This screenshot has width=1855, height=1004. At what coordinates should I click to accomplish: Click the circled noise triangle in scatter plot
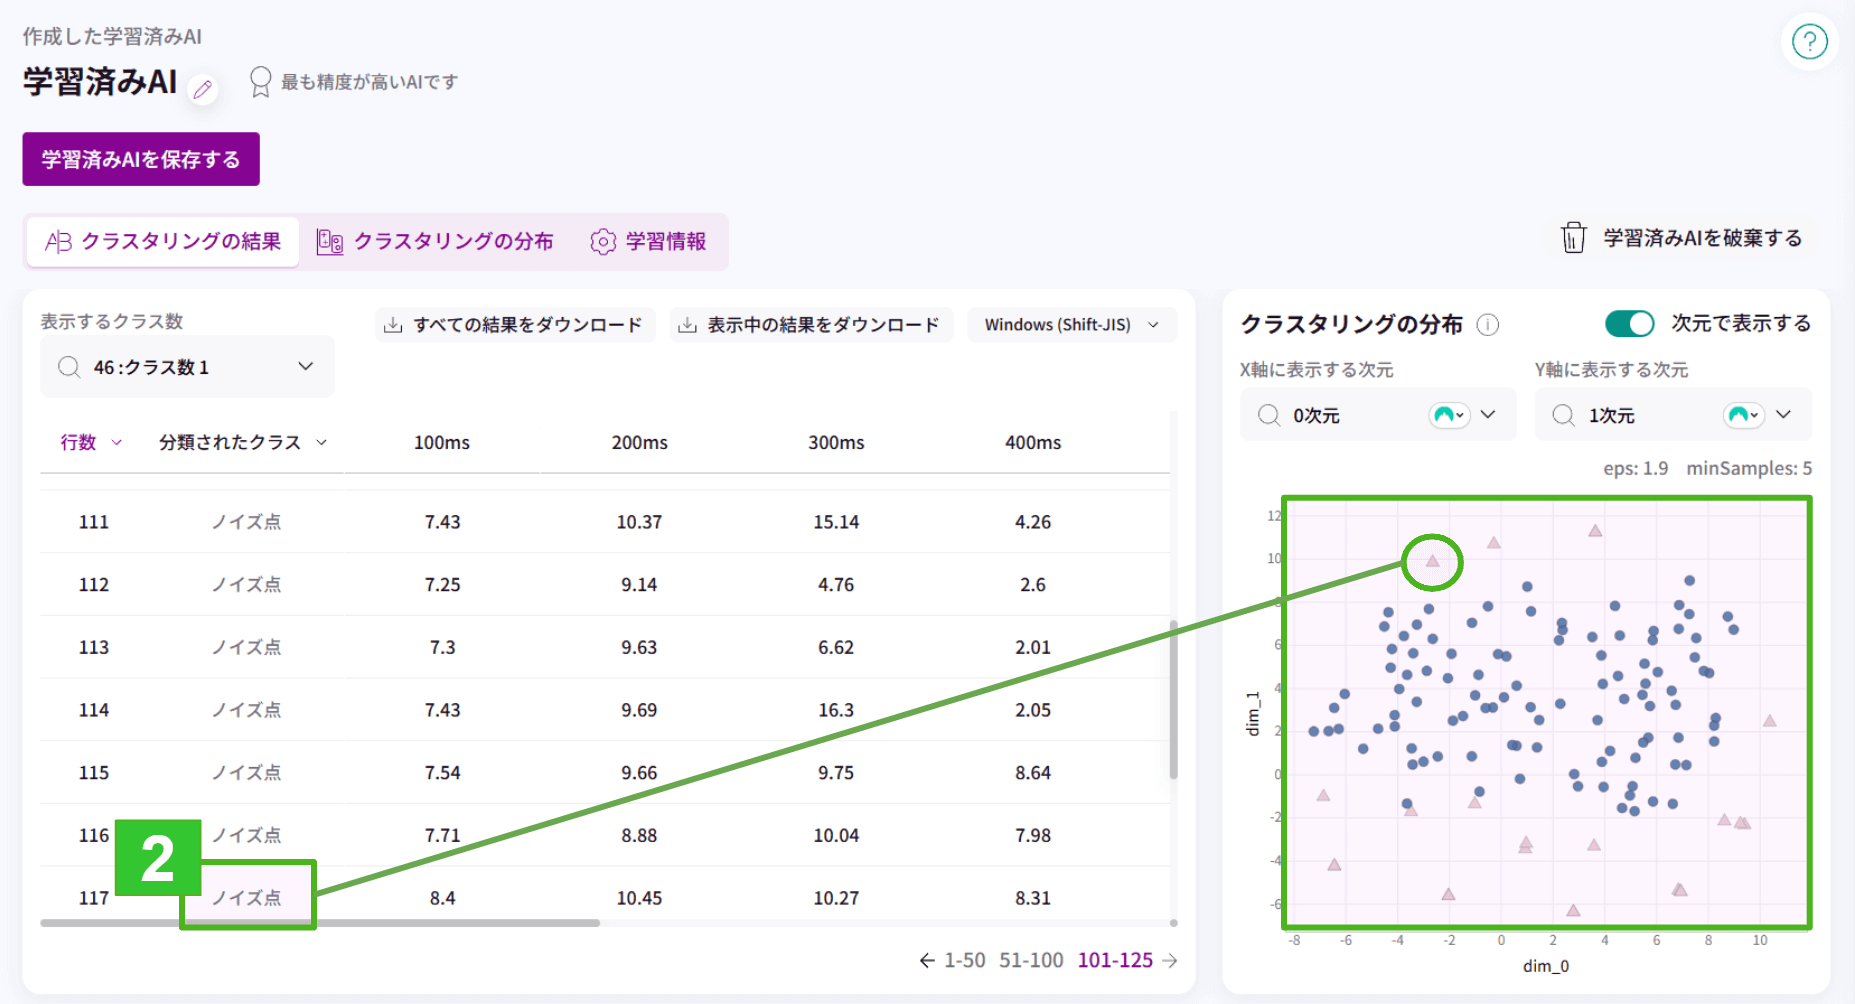pyautogui.click(x=1432, y=561)
